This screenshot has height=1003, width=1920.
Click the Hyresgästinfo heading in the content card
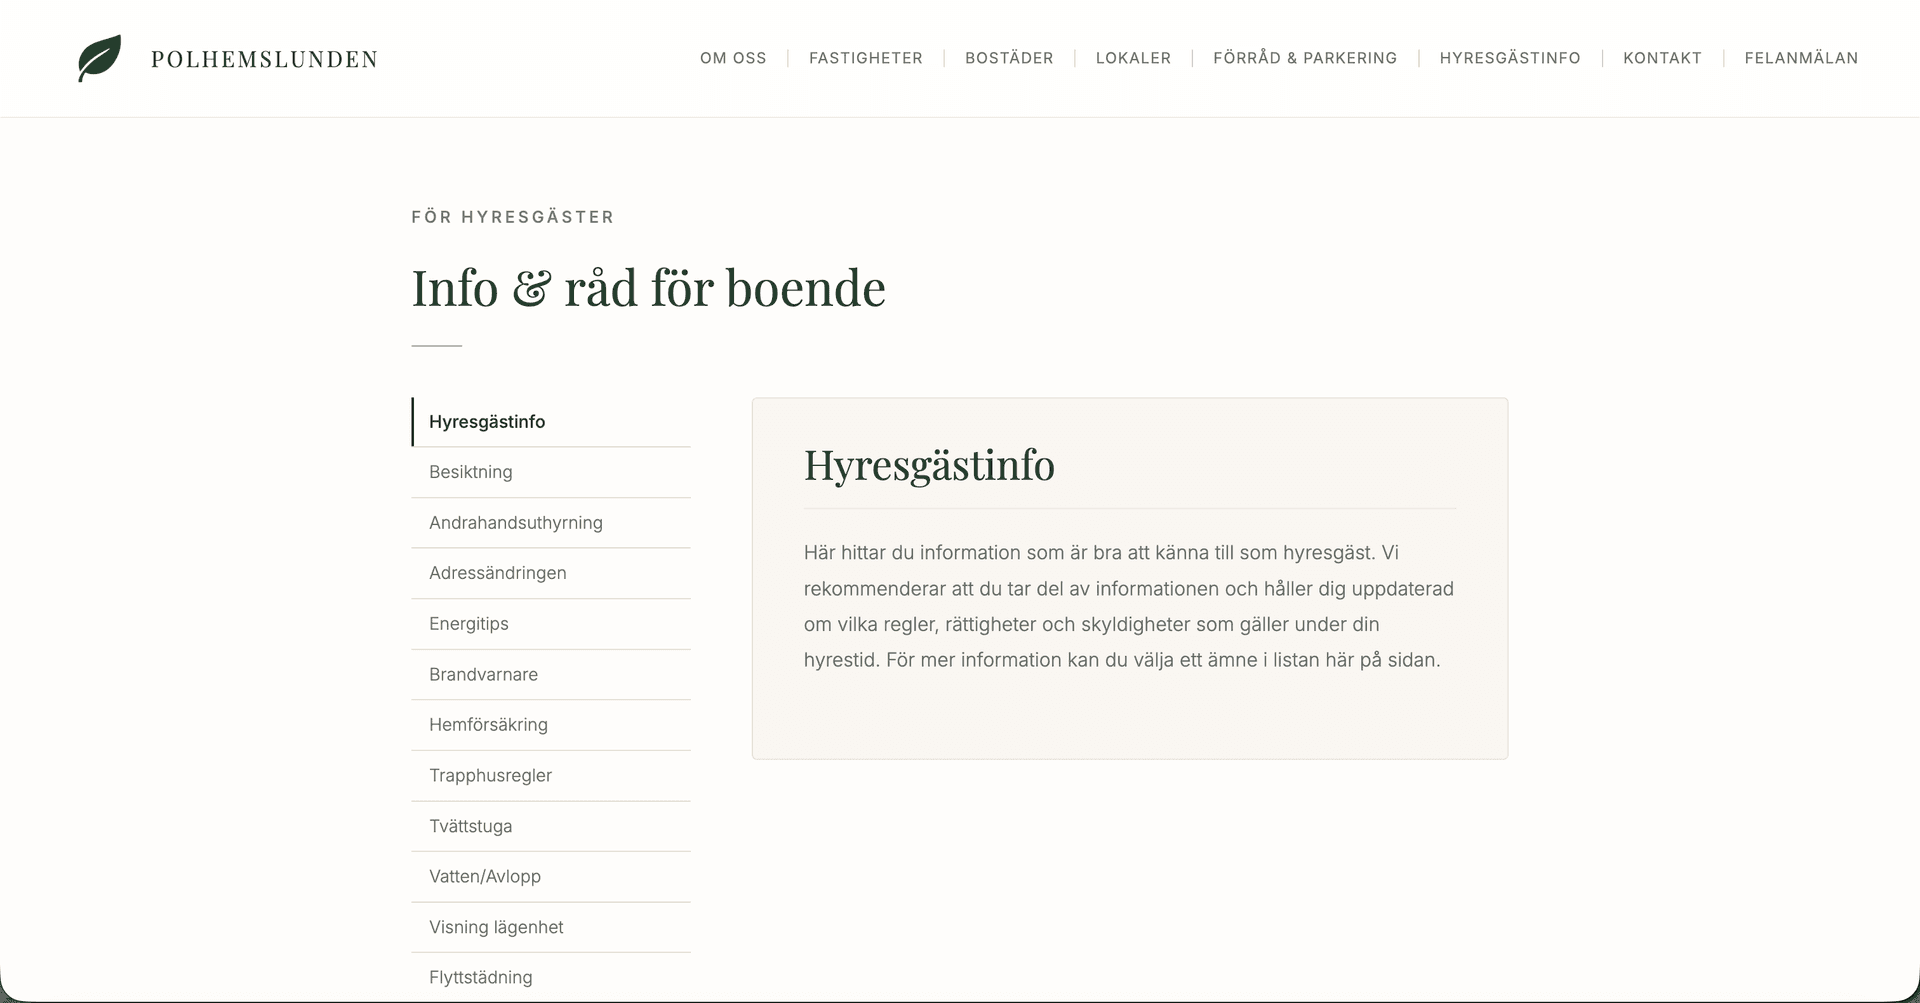pos(929,465)
